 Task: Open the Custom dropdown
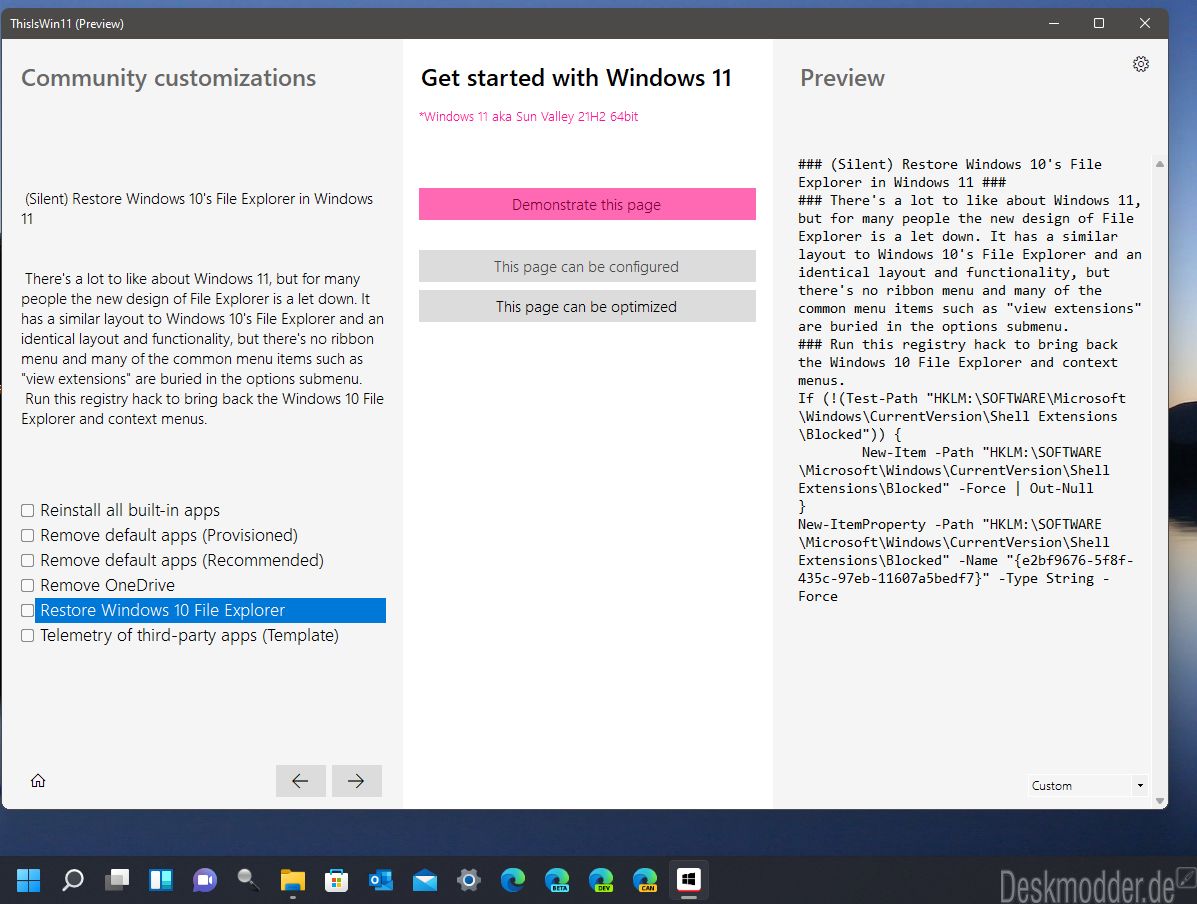click(1087, 786)
